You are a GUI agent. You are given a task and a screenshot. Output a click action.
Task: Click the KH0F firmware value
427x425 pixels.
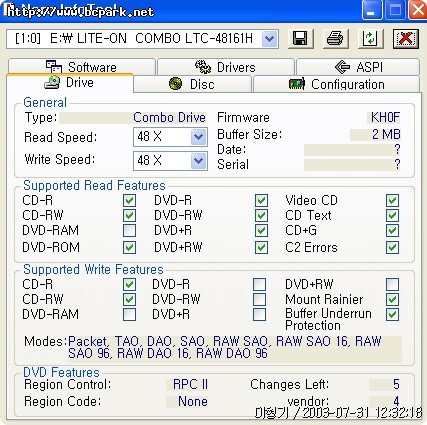click(x=385, y=117)
